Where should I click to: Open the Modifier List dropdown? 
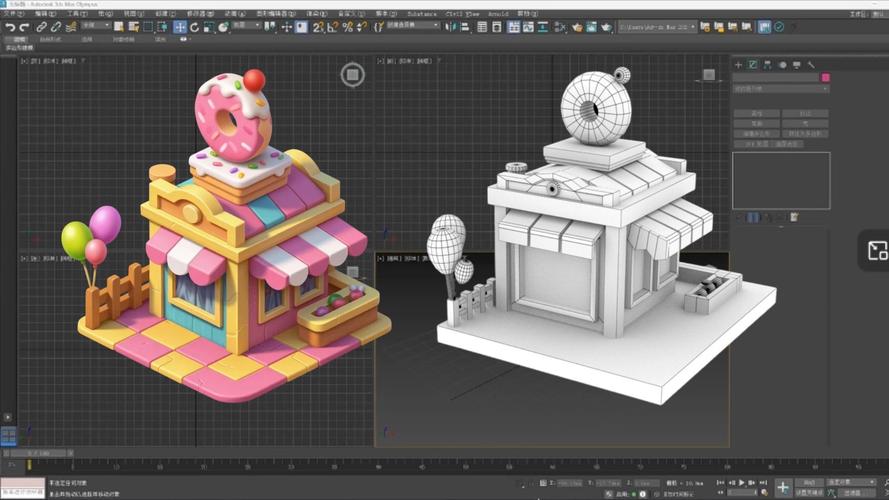tap(781, 89)
